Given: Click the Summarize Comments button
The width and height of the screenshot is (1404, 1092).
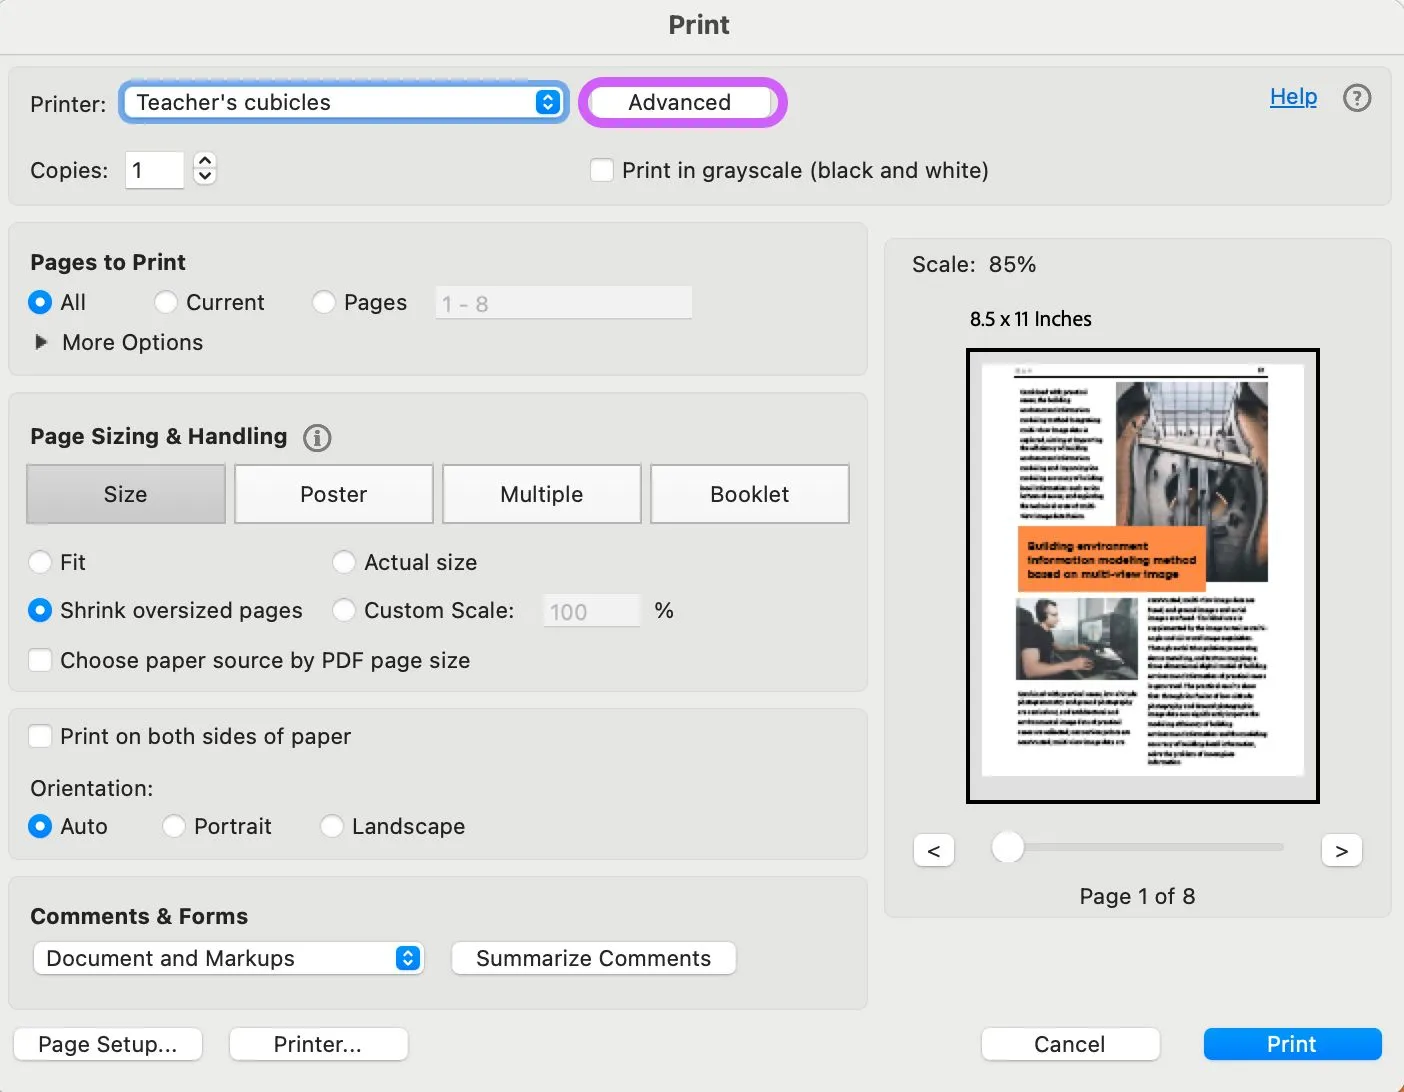Looking at the screenshot, I should click(593, 958).
